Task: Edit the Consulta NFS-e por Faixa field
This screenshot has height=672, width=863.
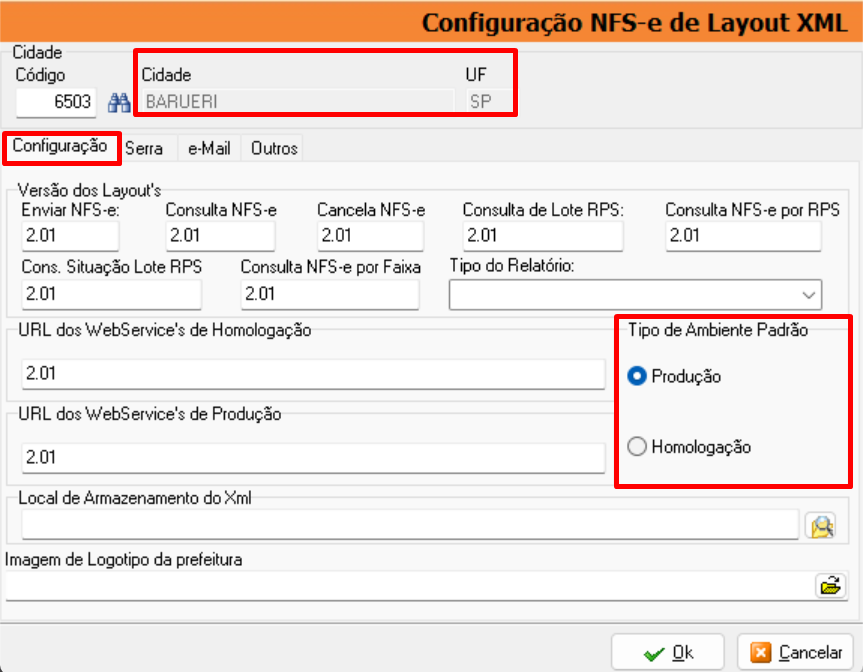Action: 330,294
